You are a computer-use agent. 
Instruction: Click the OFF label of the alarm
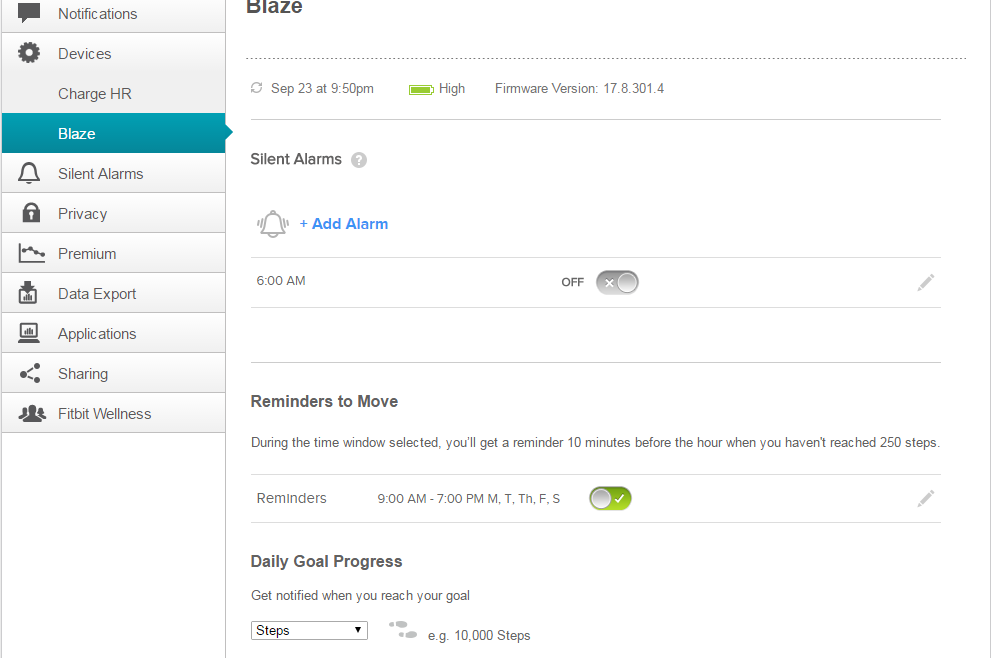(573, 283)
